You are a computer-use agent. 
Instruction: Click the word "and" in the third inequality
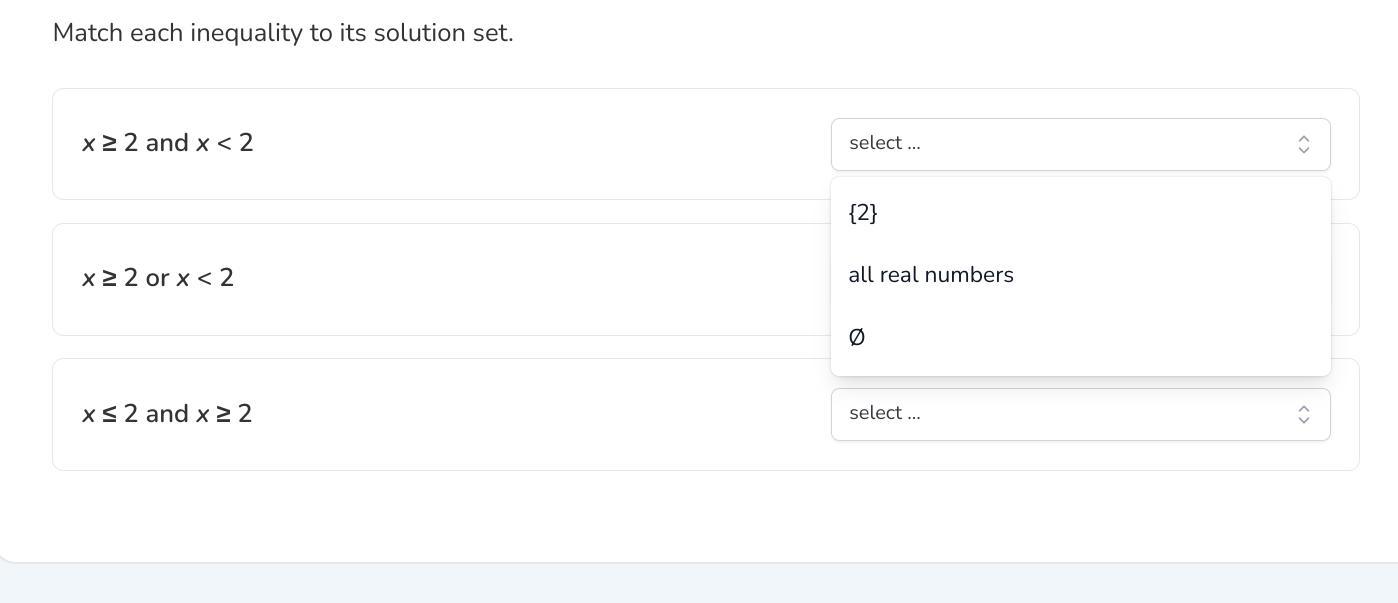pyautogui.click(x=167, y=414)
